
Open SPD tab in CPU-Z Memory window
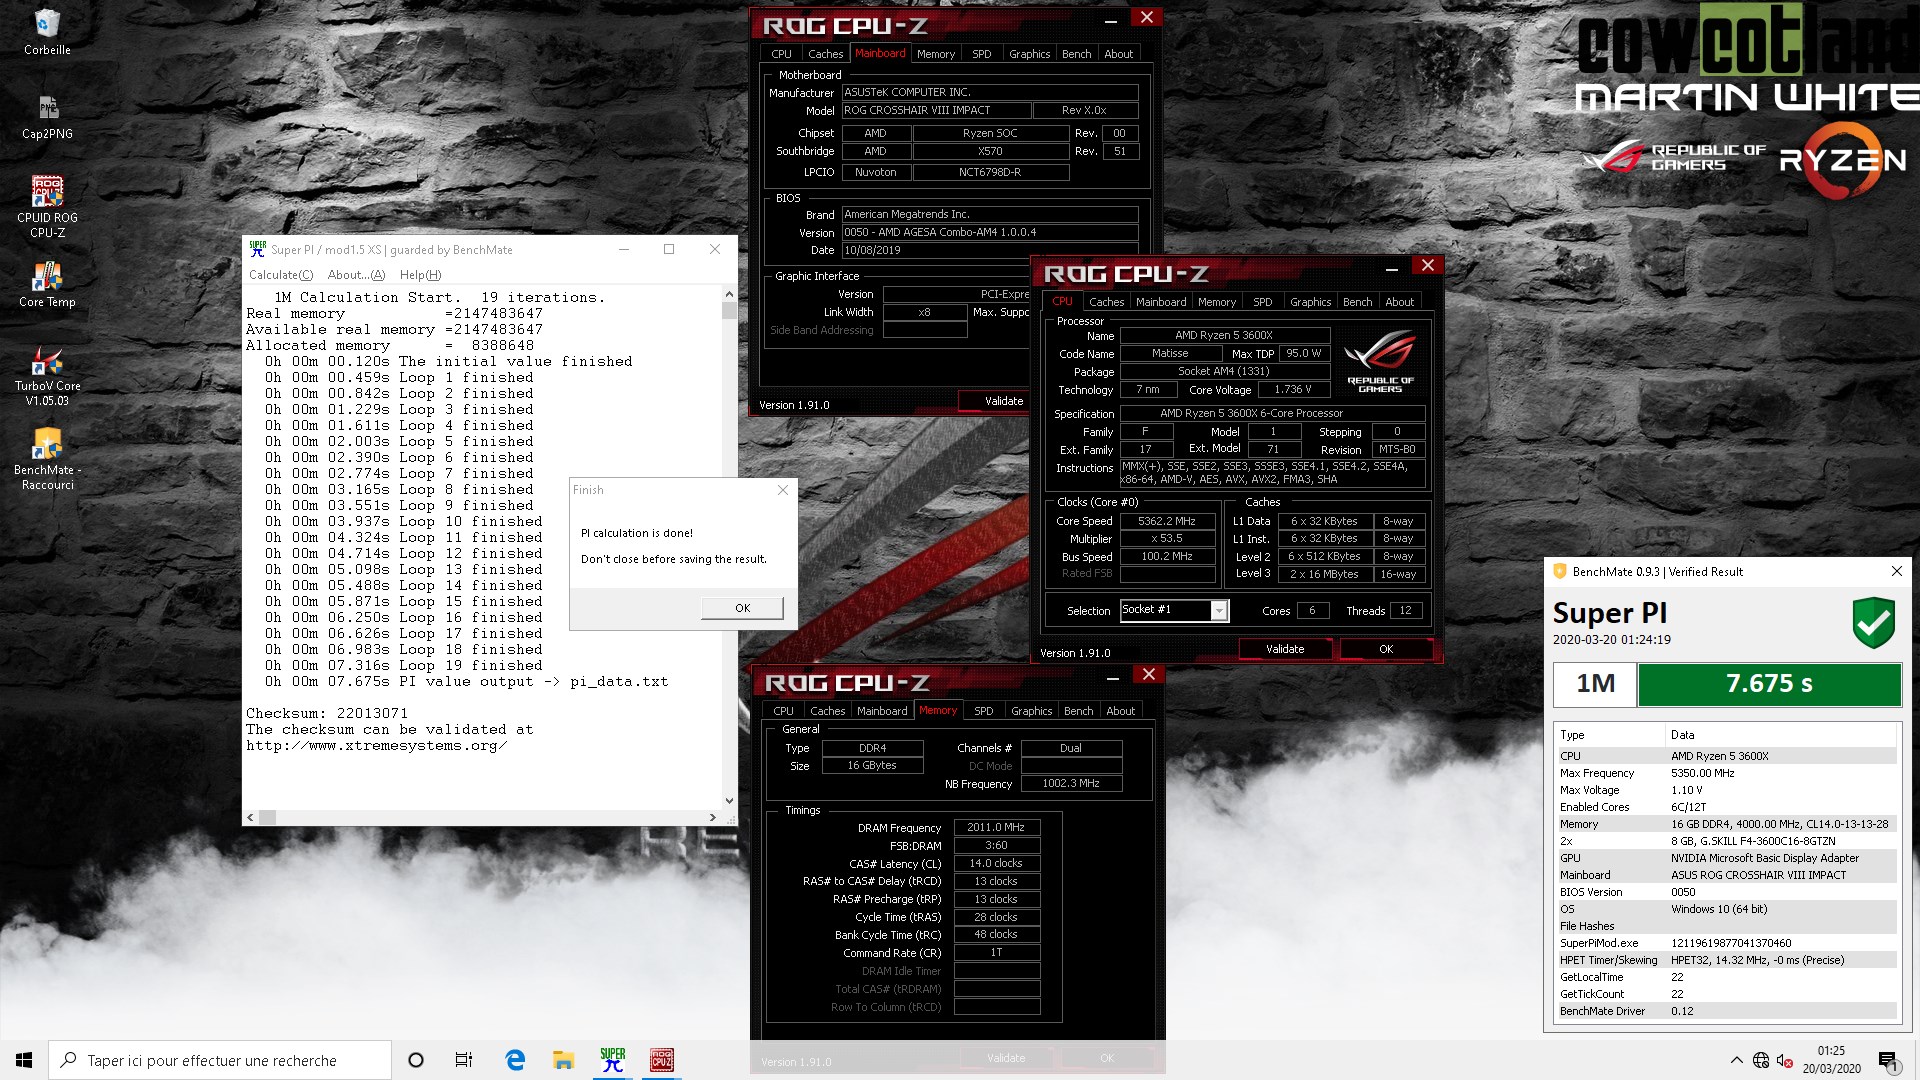click(983, 711)
